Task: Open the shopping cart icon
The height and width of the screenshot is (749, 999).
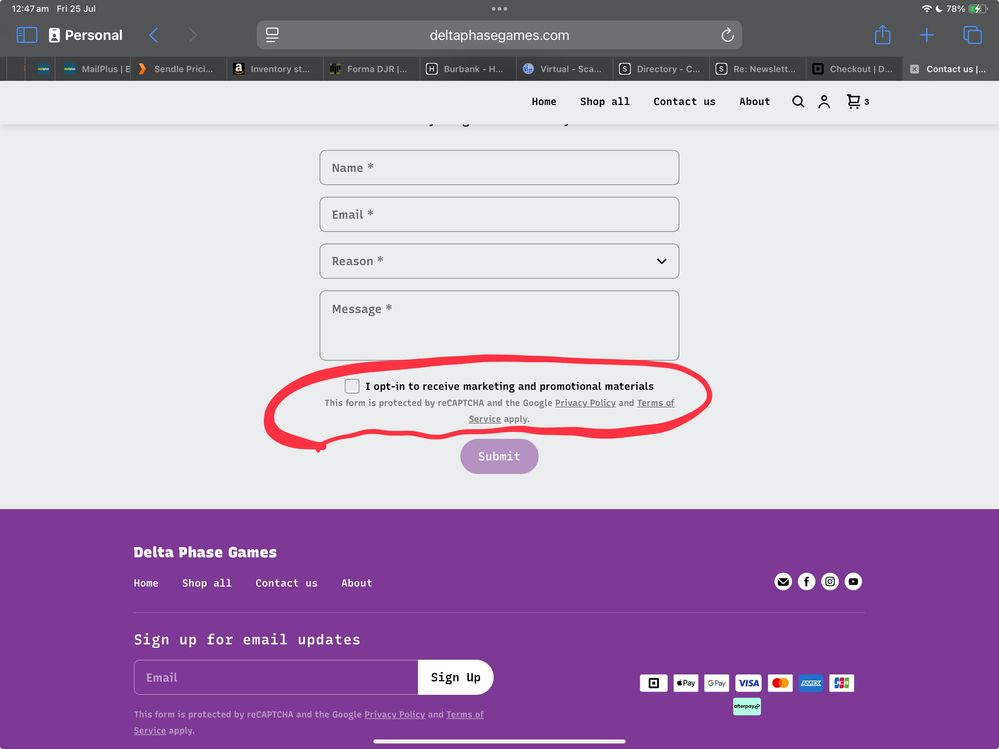Action: pos(854,102)
